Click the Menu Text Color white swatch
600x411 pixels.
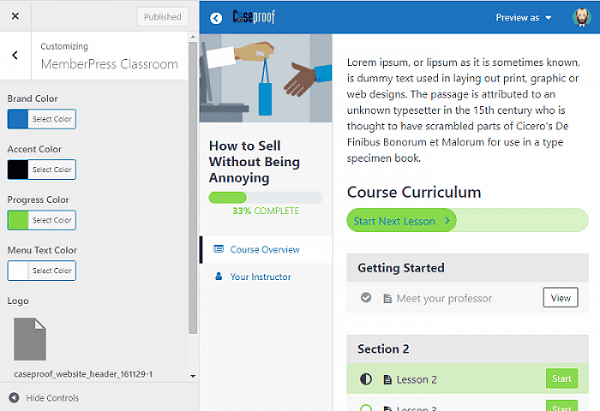pyautogui.click(x=18, y=271)
